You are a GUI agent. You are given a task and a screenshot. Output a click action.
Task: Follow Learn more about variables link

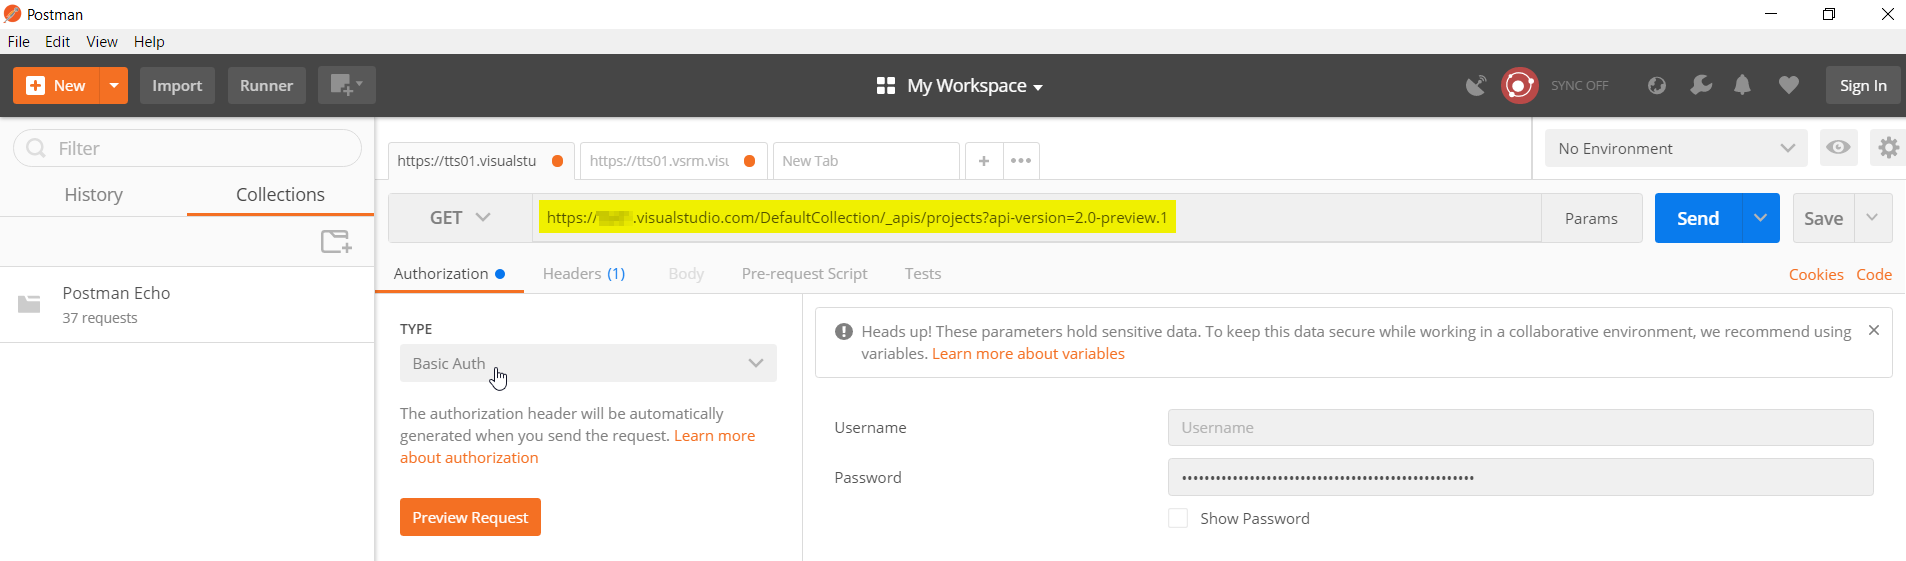click(1028, 354)
